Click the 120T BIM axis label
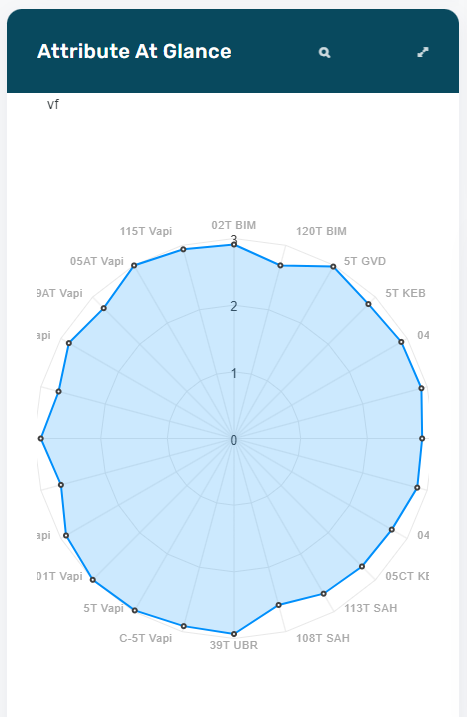The width and height of the screenshot is (467, 717). point(321,231)
